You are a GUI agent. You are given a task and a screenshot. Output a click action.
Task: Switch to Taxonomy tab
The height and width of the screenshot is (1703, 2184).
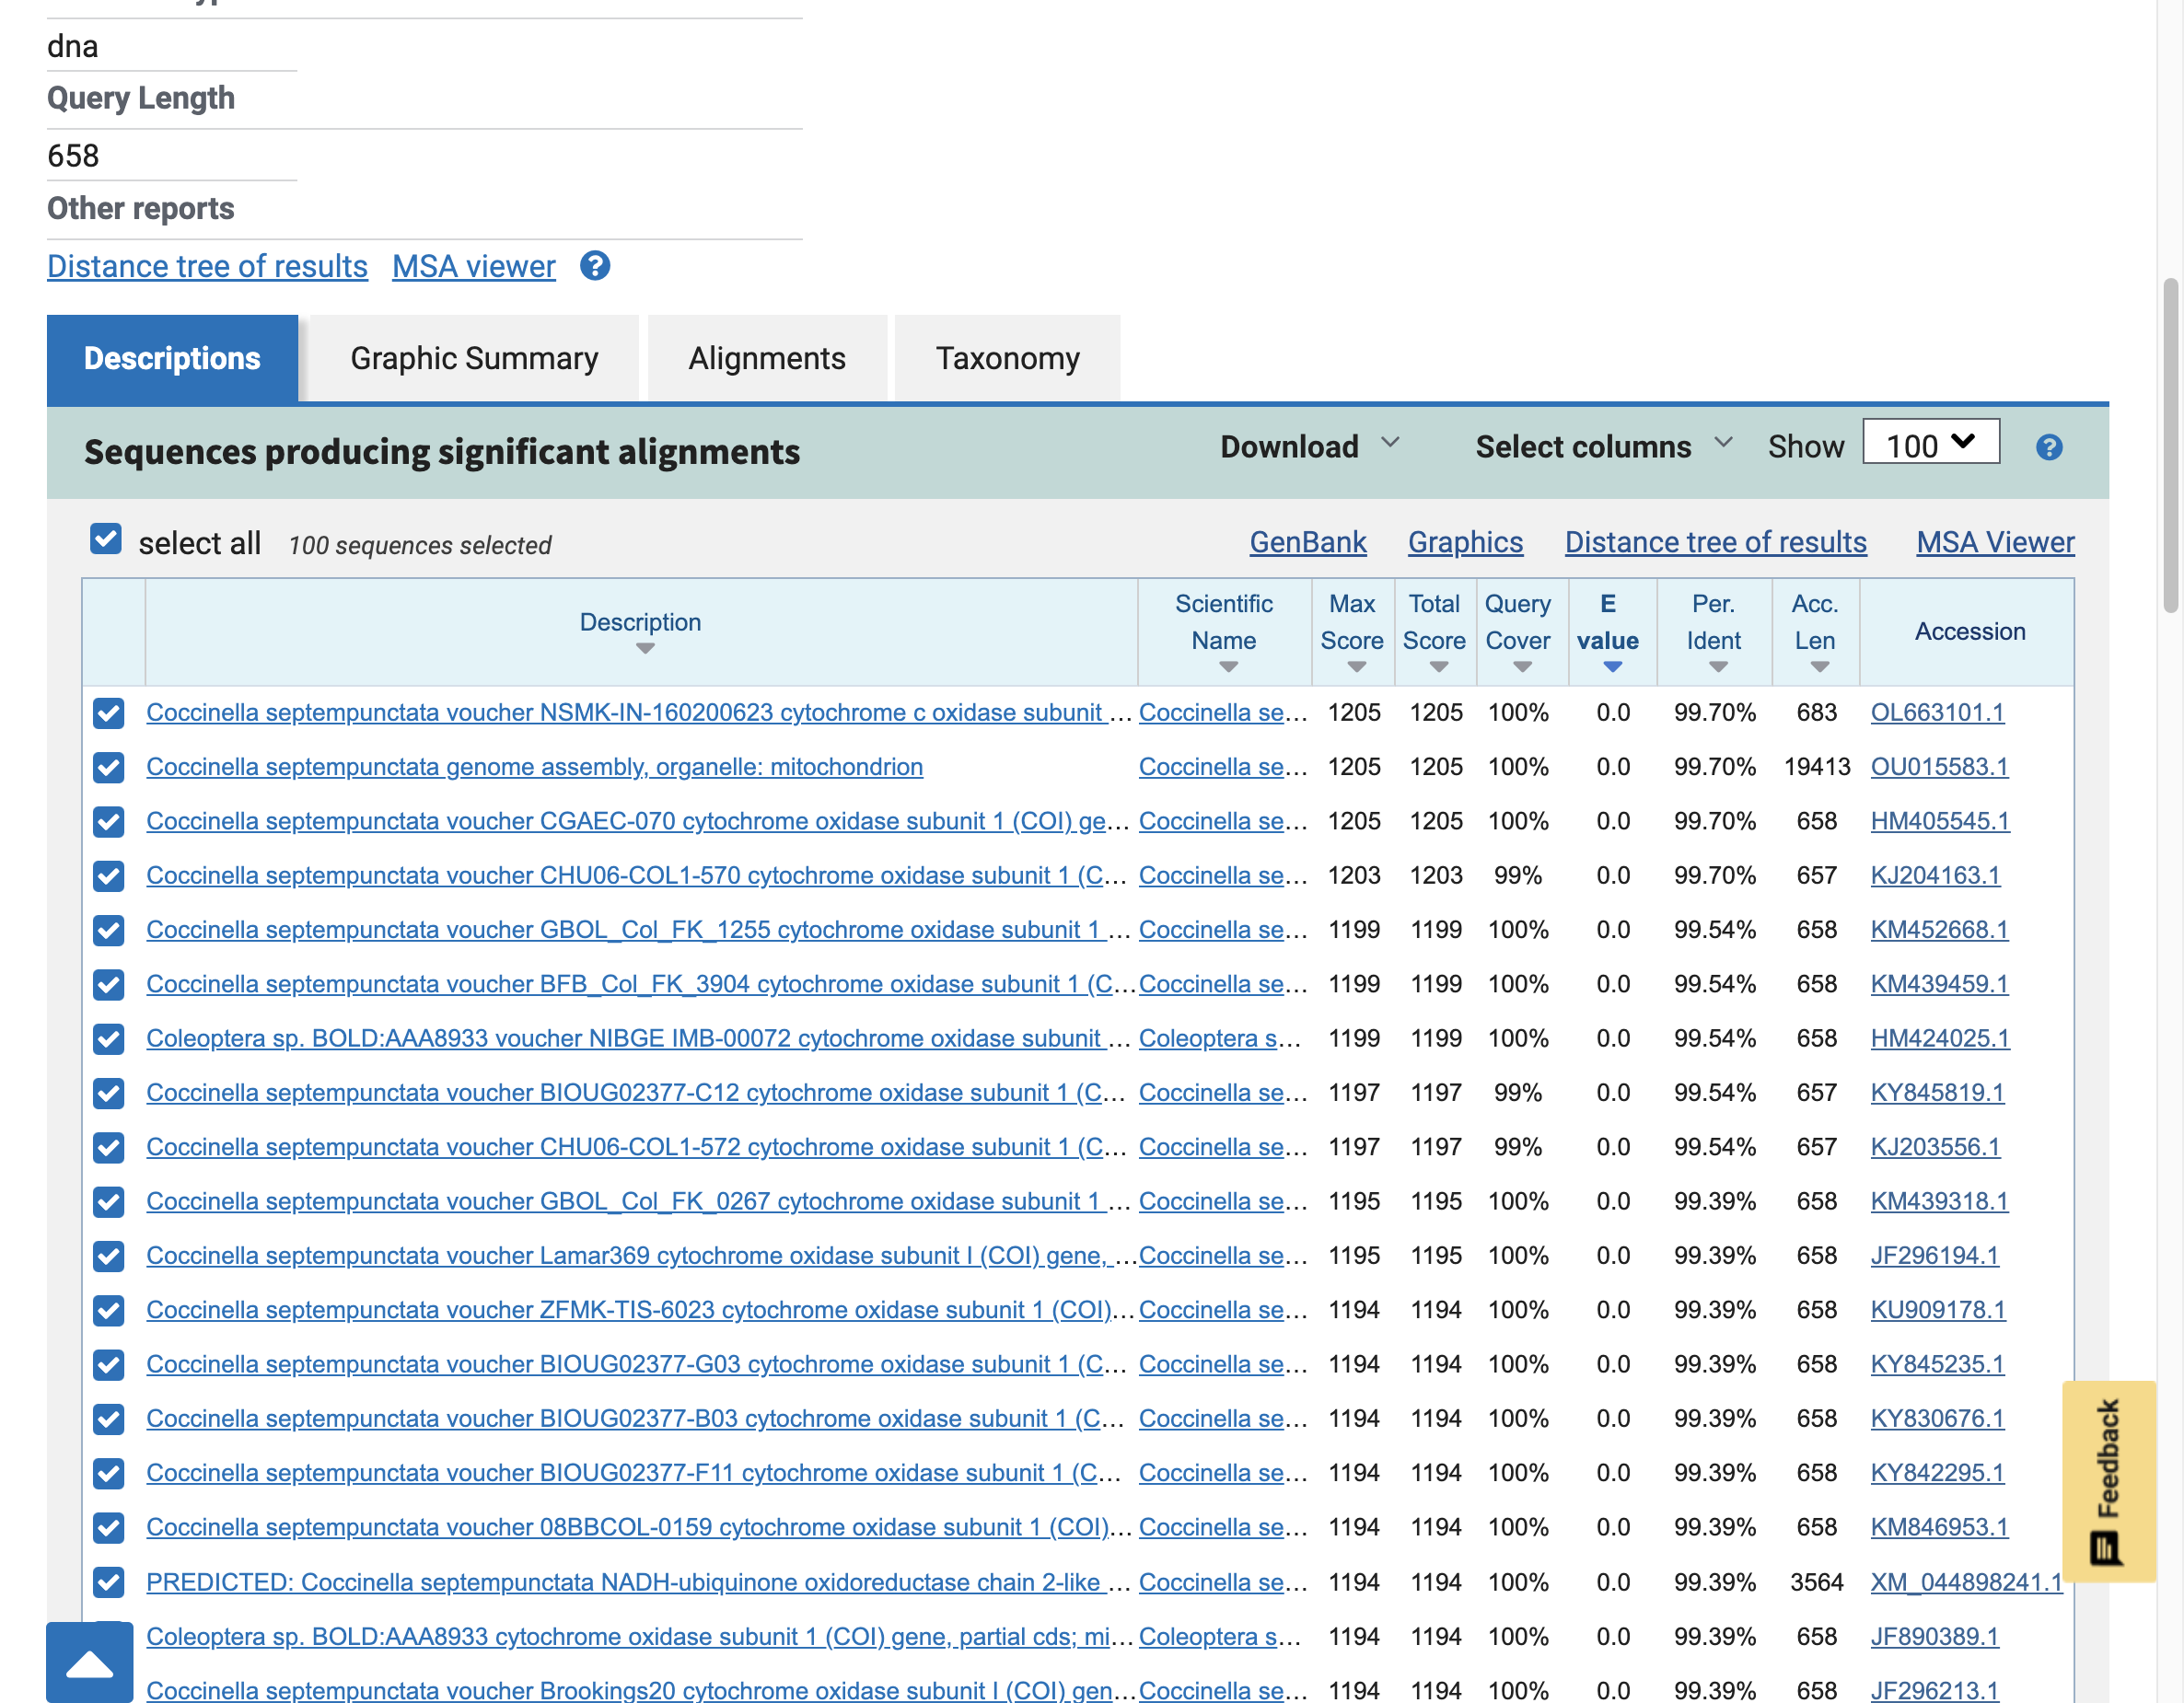coord(1007,359)
